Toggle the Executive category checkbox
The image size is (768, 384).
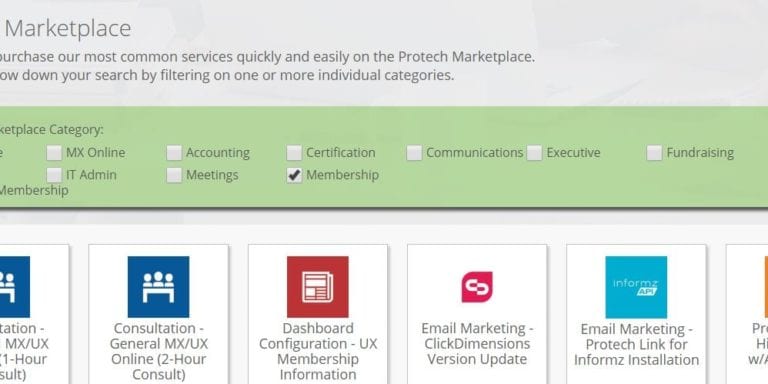pos(534,153)
